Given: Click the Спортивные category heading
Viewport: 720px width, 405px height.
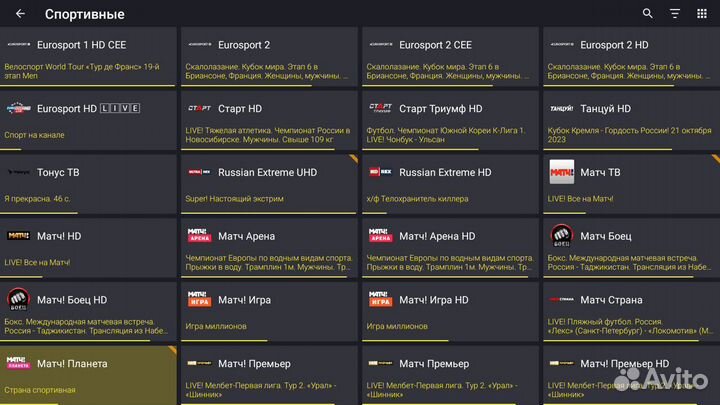Looking at the screenshot, I should point(84,14).
